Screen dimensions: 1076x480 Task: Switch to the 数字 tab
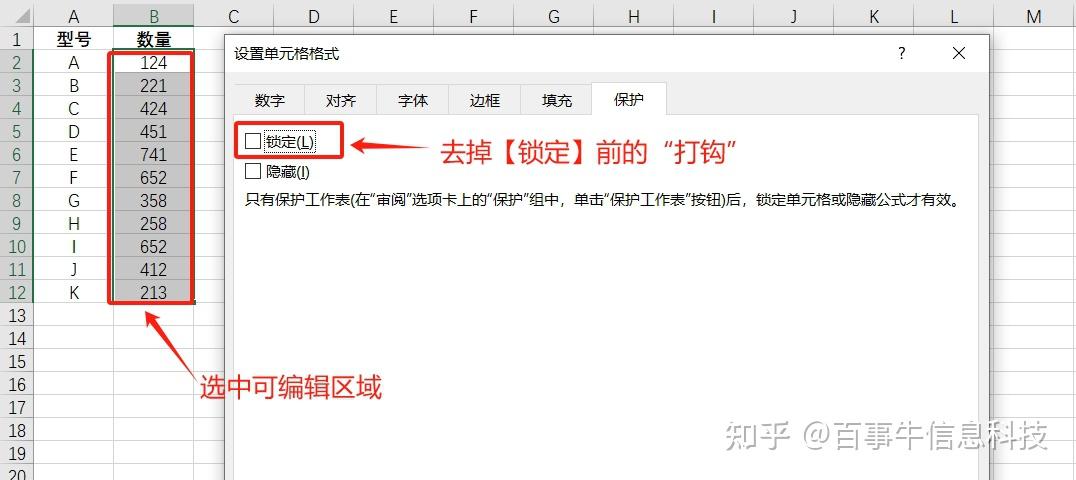click(x=269, y=100)
